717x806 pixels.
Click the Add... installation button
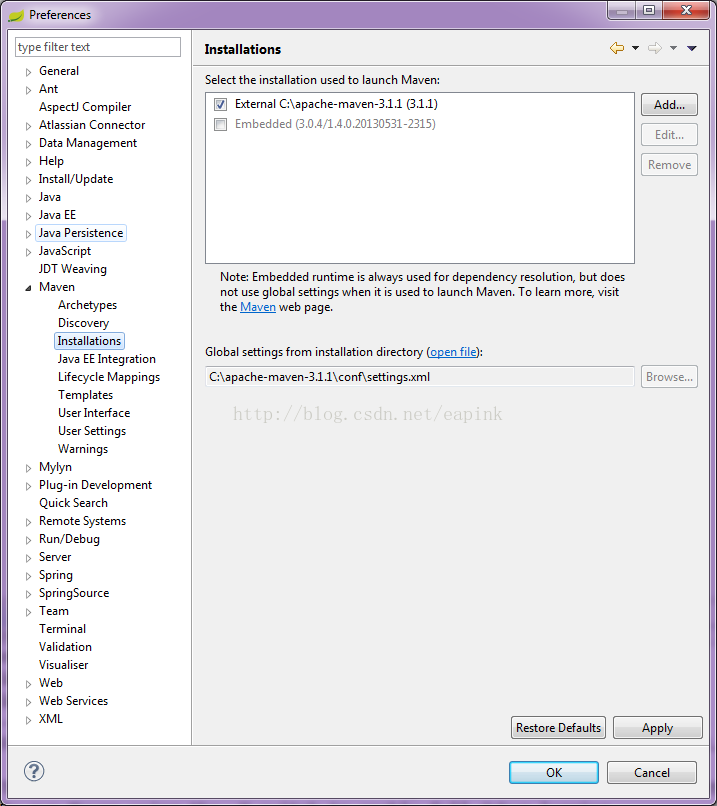click(669, 105)
